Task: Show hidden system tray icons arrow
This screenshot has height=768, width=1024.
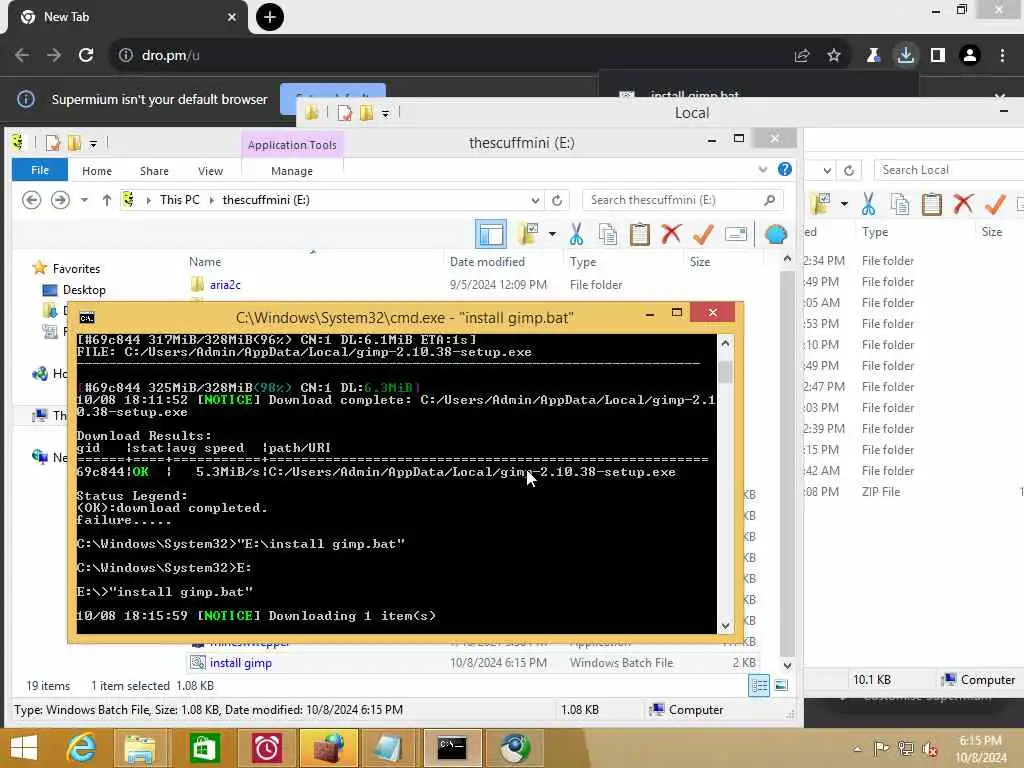Action: (x=857, y=748)
